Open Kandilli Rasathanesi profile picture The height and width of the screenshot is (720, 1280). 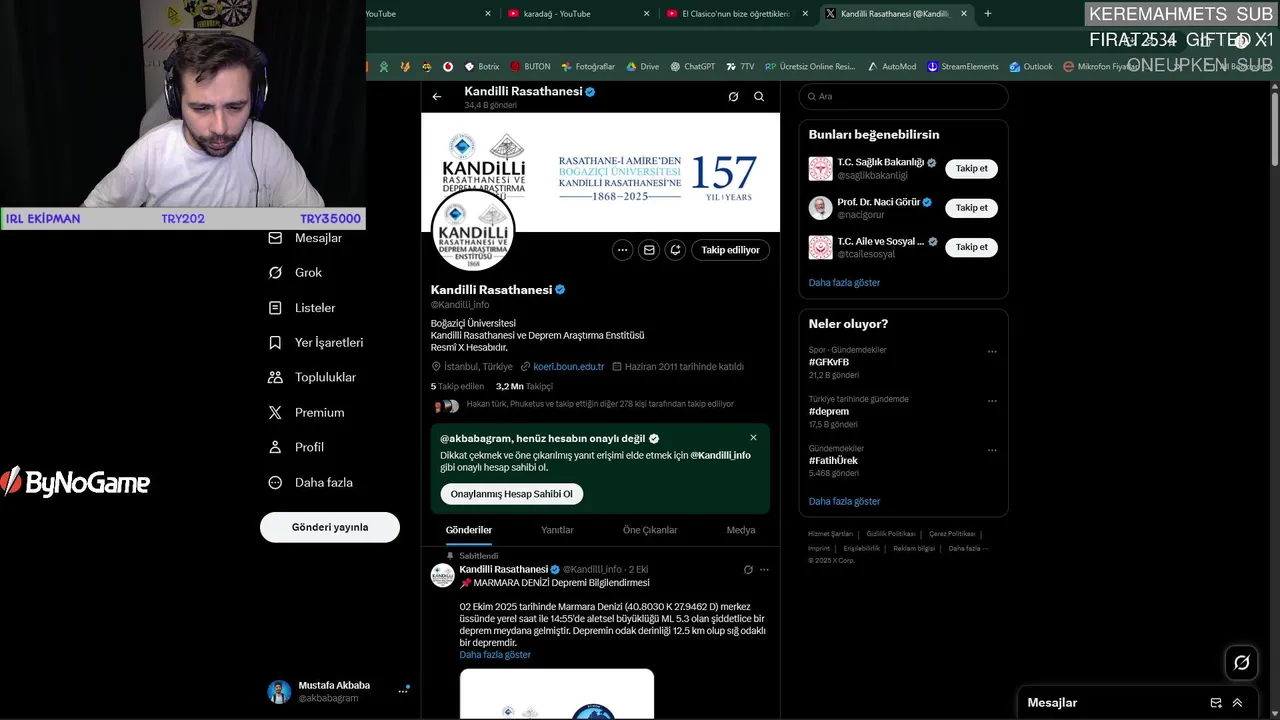[473, 231]
